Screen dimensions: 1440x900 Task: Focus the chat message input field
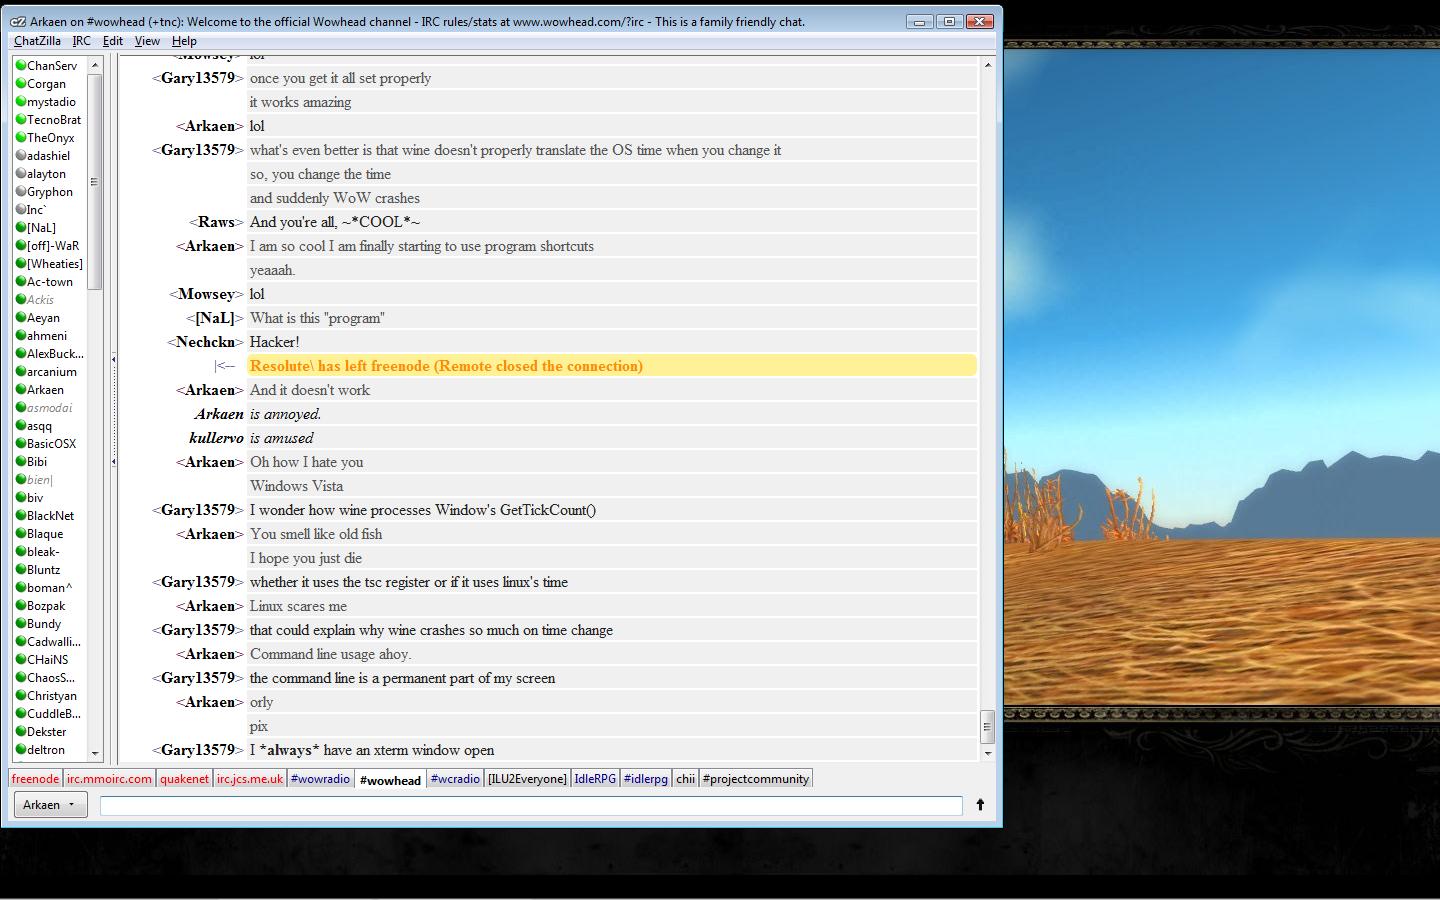[530, 805]
